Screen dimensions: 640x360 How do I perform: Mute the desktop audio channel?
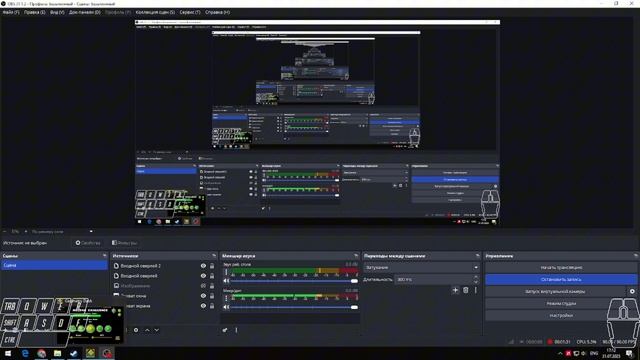226,281
